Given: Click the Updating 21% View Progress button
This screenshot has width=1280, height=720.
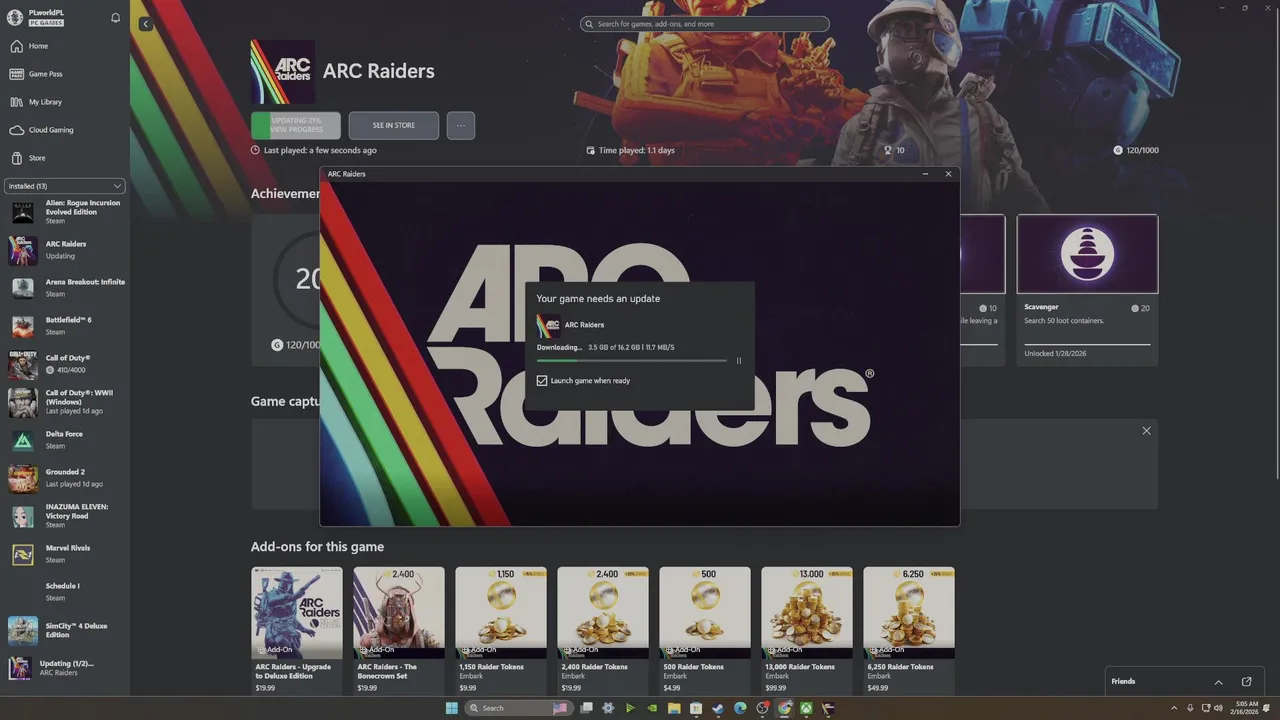Looking at the screenshot, I should [x=296, y=125].
